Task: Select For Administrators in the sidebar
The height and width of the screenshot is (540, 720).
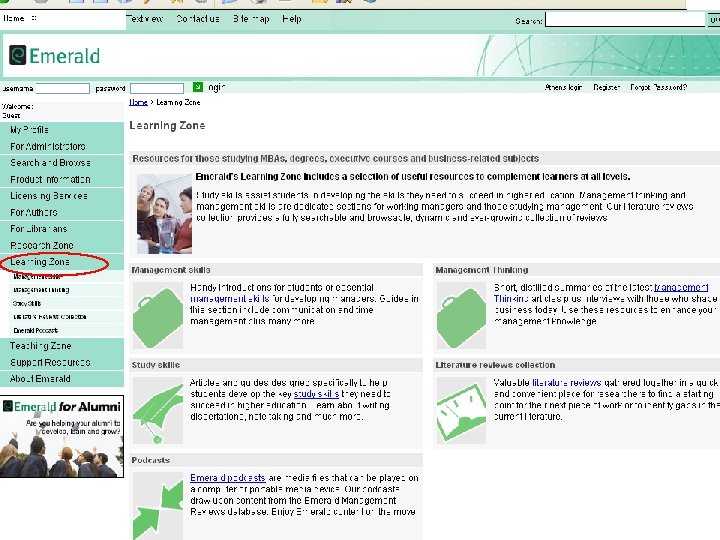Action: click(62, 146)
